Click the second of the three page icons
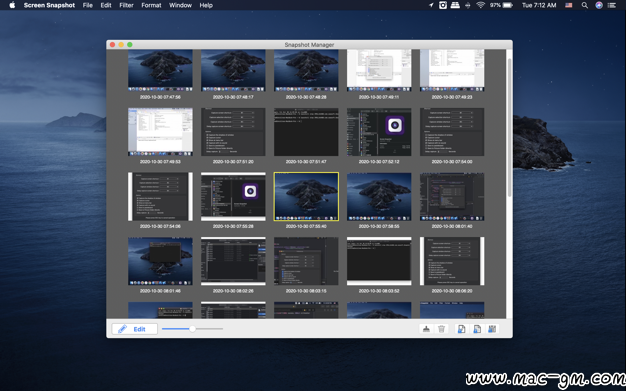626x391 pixels. pos(477,329)
